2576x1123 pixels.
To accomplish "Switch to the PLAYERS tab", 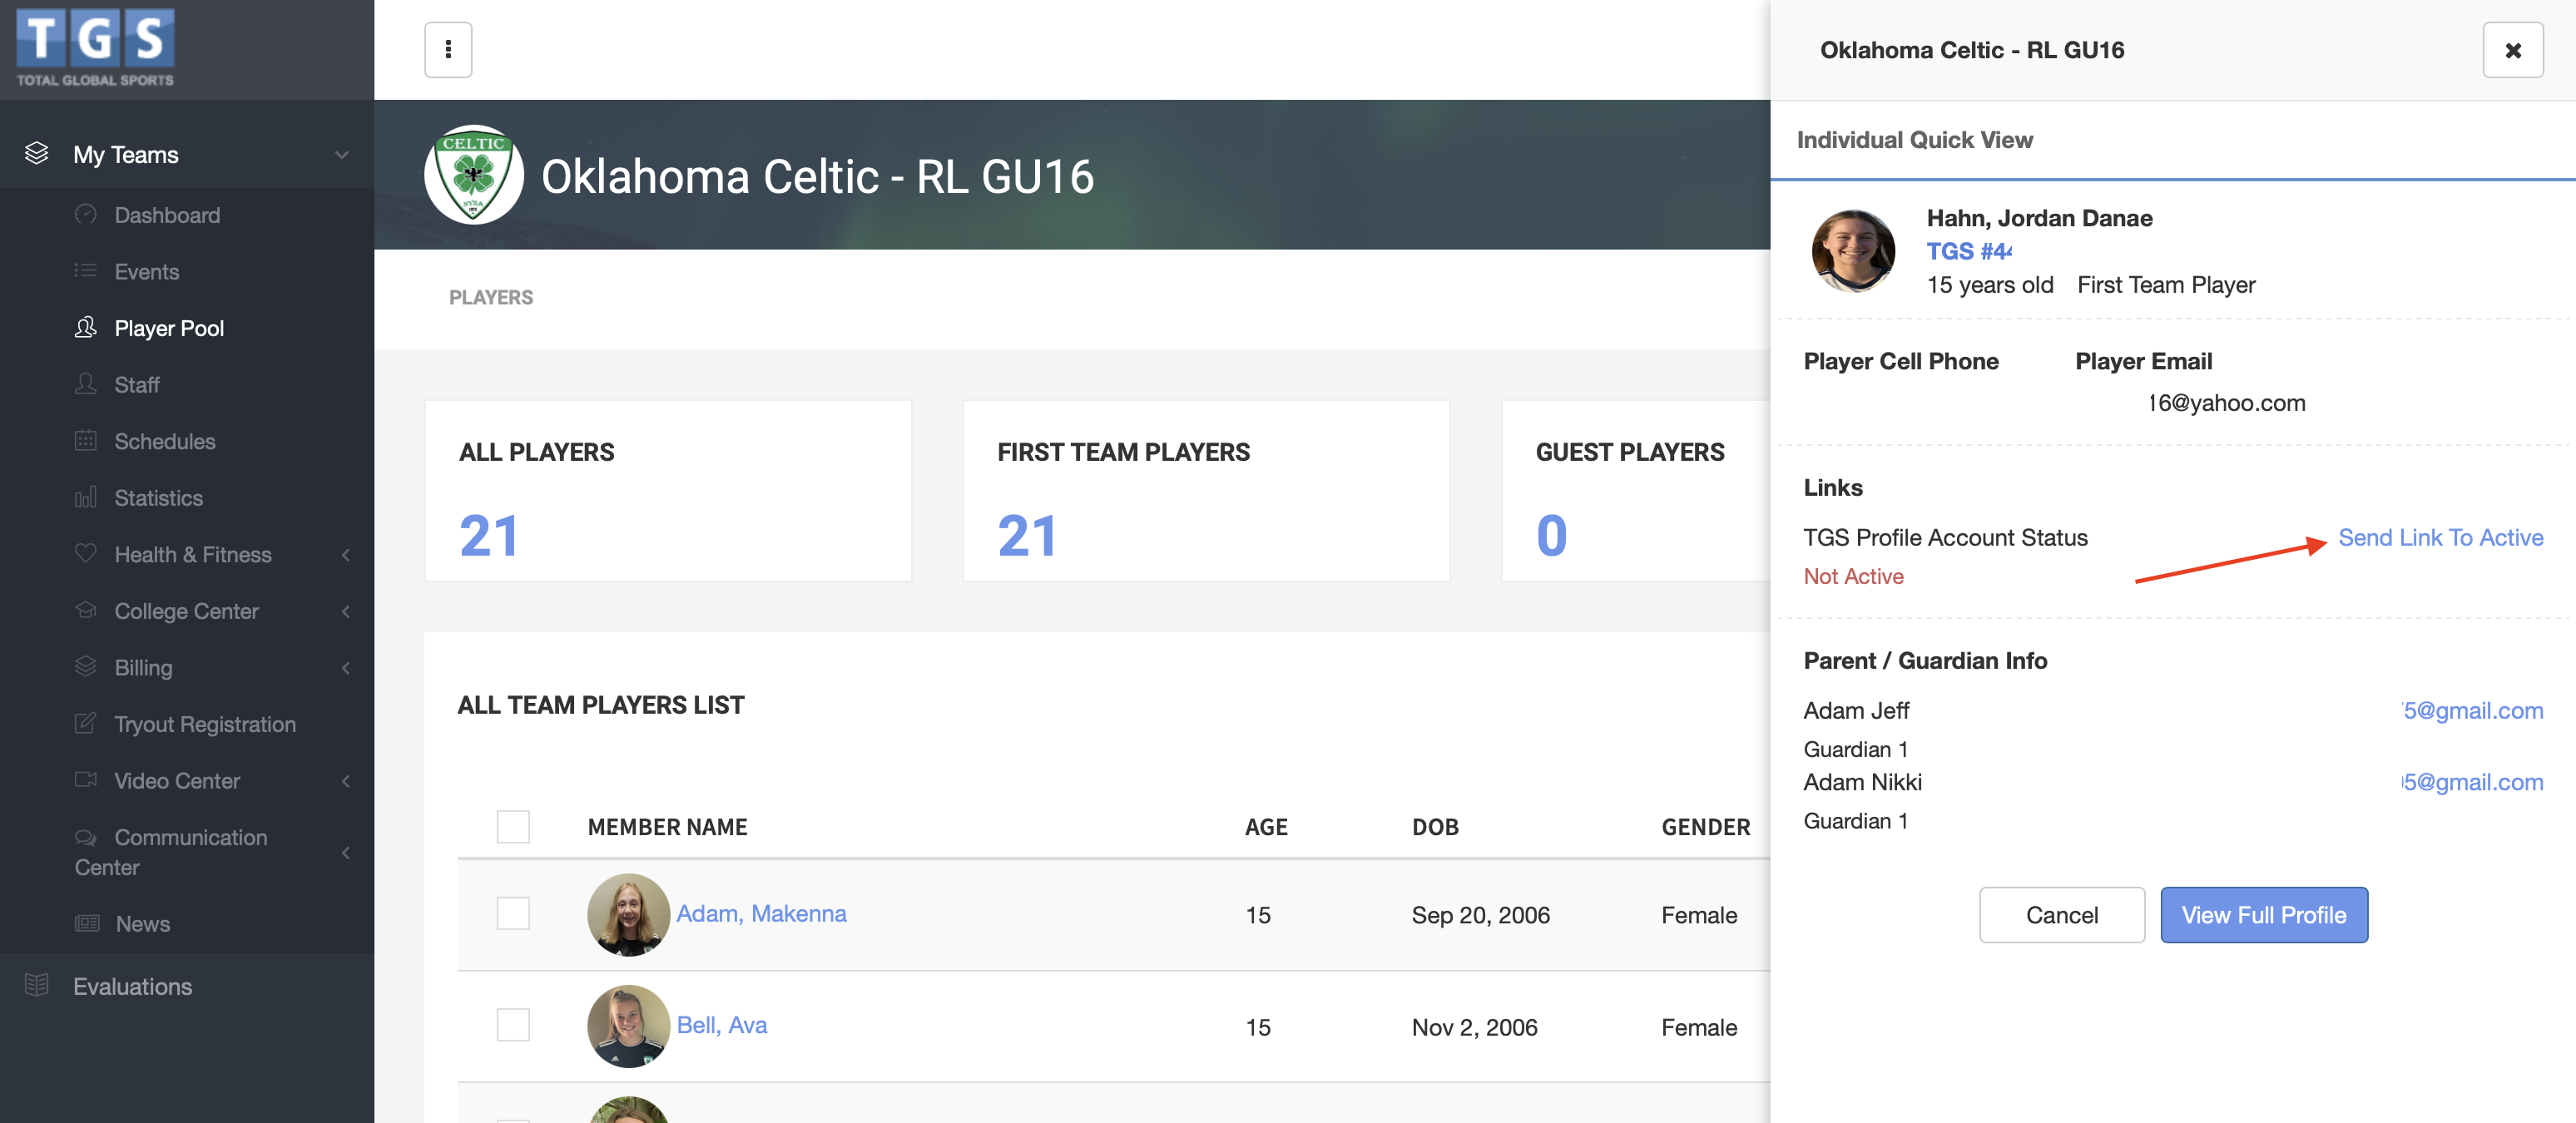I will tap(491, 296).
